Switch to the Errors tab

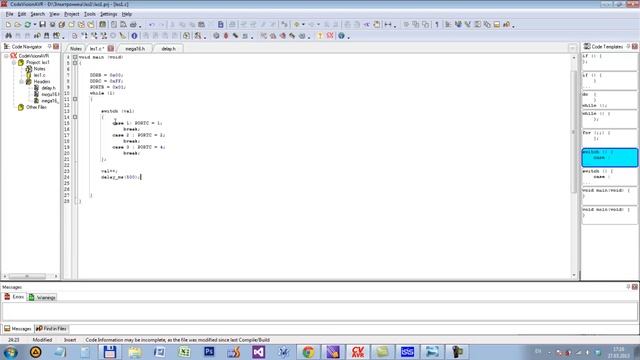pyautogui.click(x=14, y=297)
